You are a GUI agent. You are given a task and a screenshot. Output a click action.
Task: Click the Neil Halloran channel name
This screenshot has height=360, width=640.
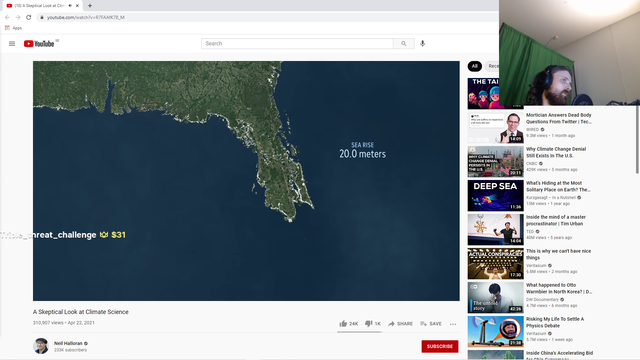coord(68,343)
